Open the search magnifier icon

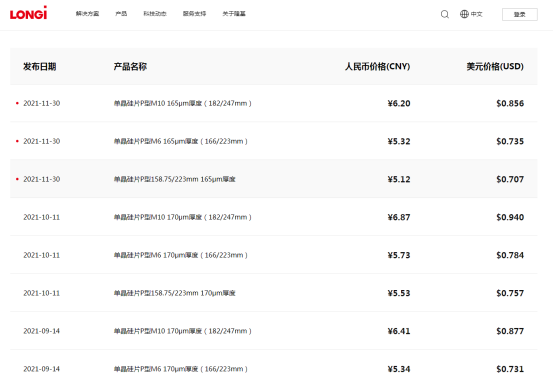tap(445, 14)
